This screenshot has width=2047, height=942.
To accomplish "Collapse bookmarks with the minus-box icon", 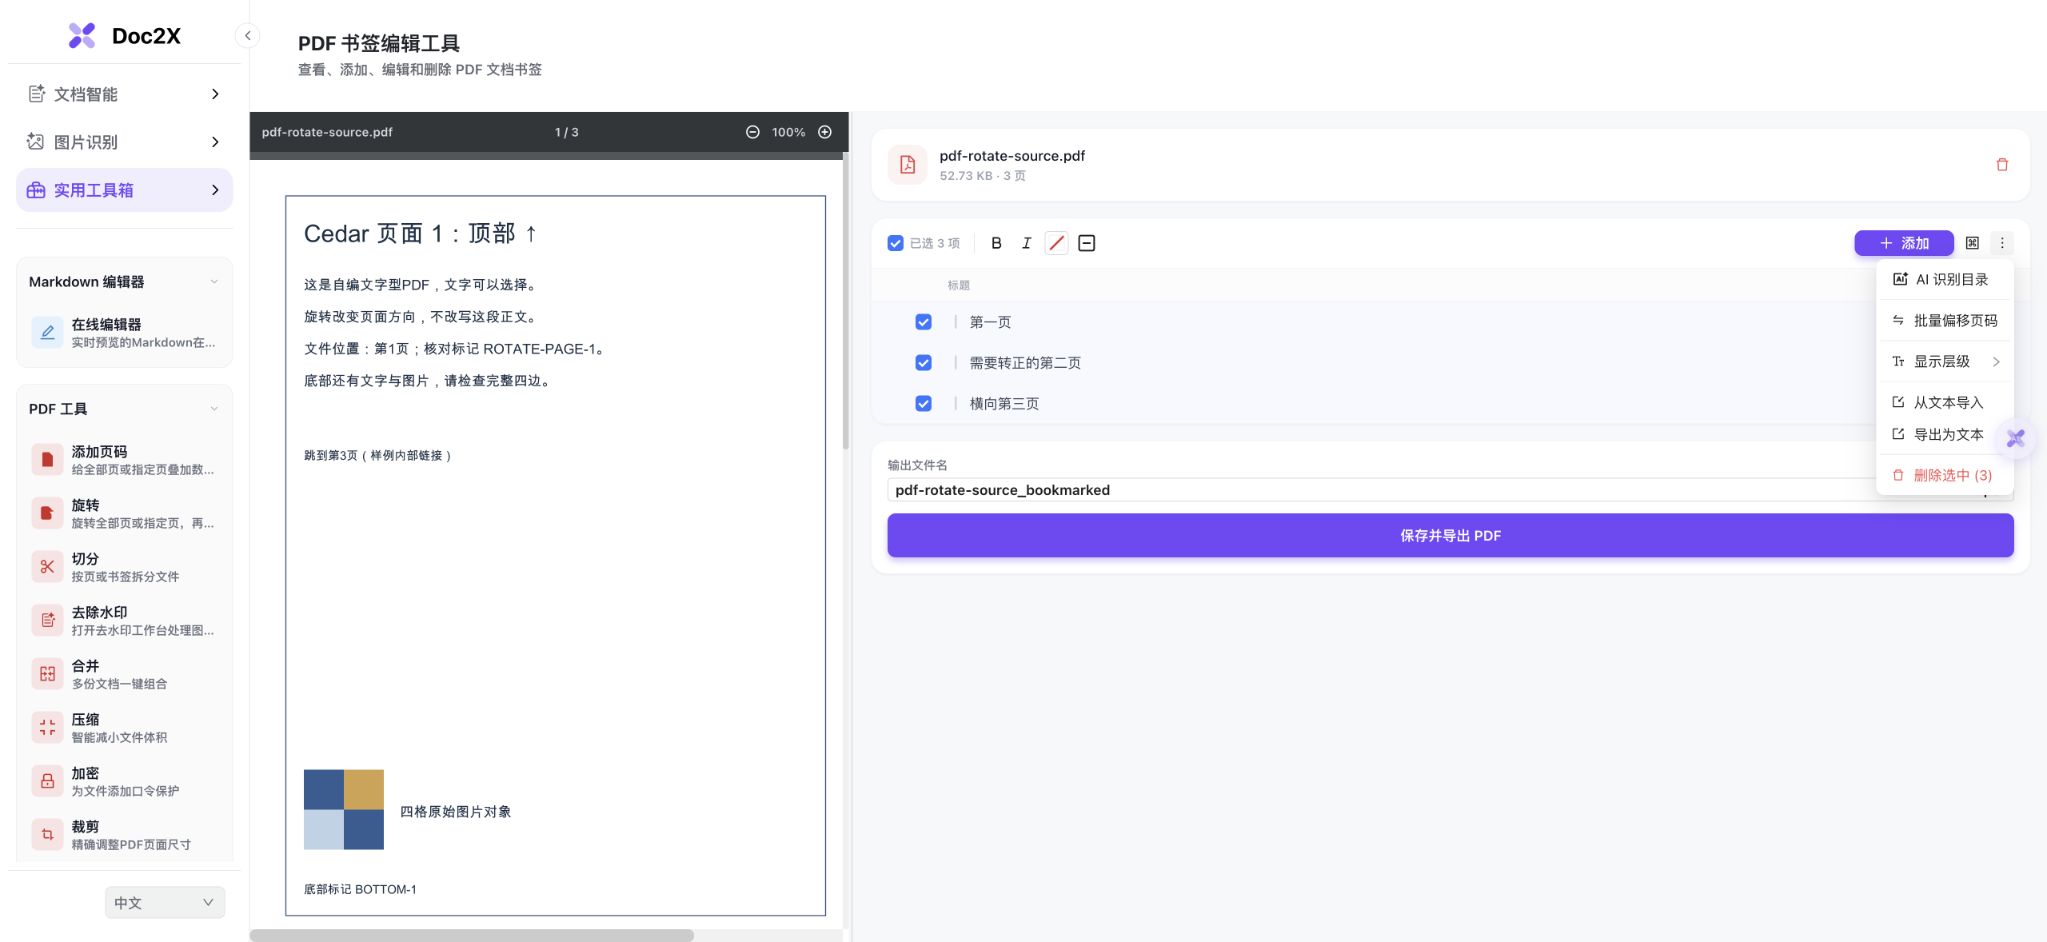I will point(1087,243).
